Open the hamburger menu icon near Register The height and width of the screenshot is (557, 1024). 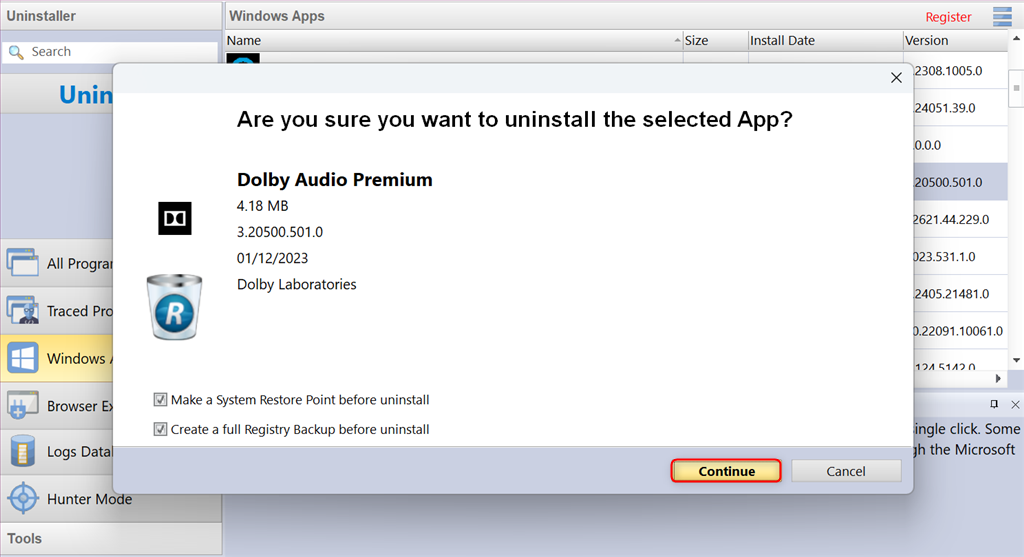[x=1002, y=16]
